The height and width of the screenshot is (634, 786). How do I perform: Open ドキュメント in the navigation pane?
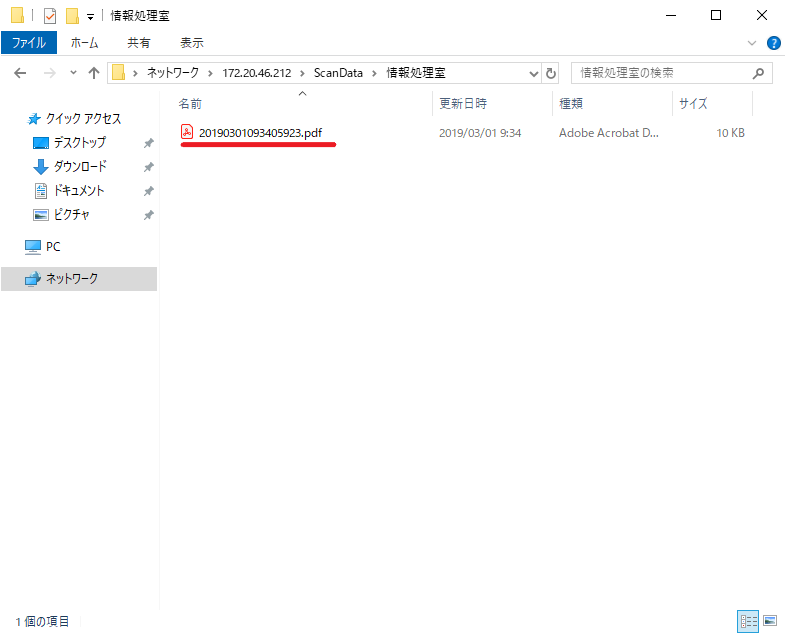tap(69, 190)
